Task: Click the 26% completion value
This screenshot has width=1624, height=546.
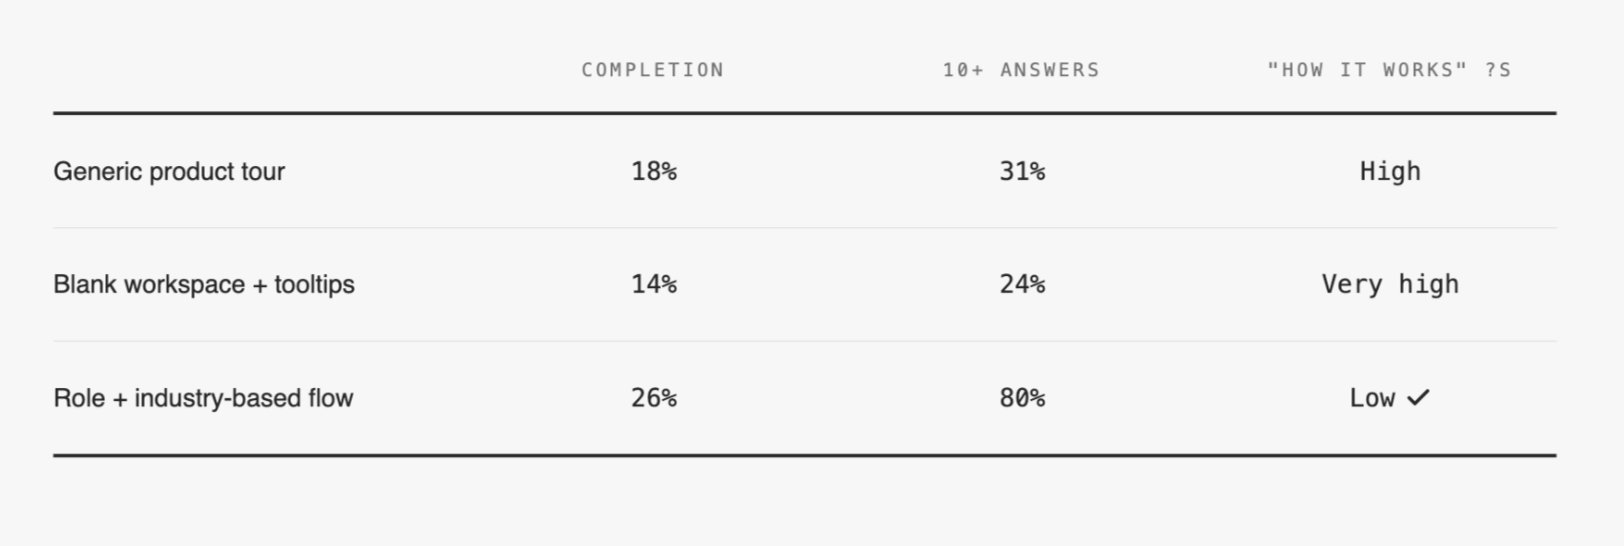Action: (654, 398)
